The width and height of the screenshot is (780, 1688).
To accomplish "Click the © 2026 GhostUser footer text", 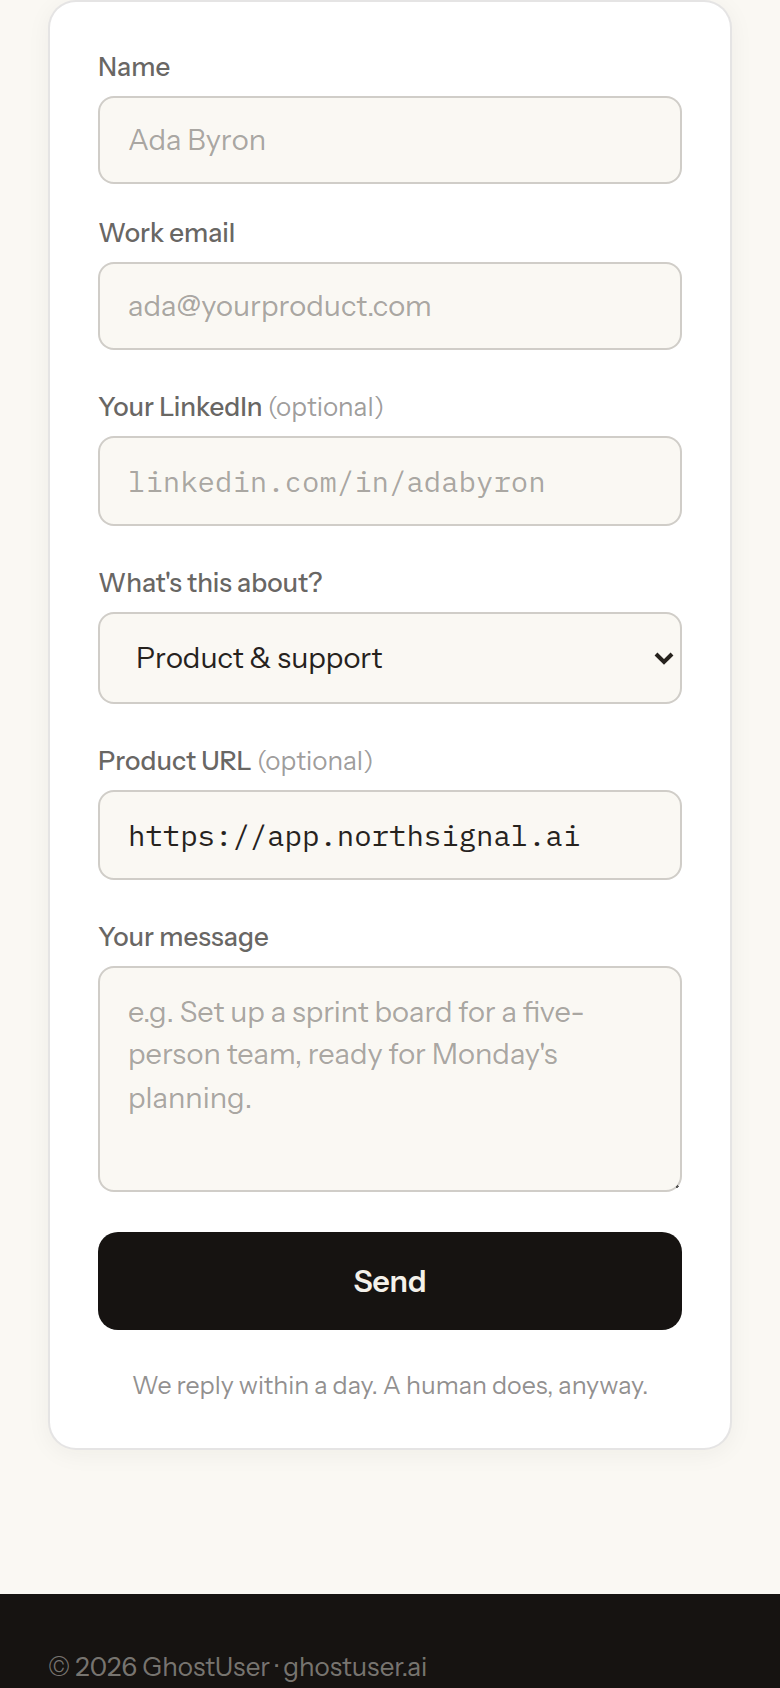I will [159, 1667].
